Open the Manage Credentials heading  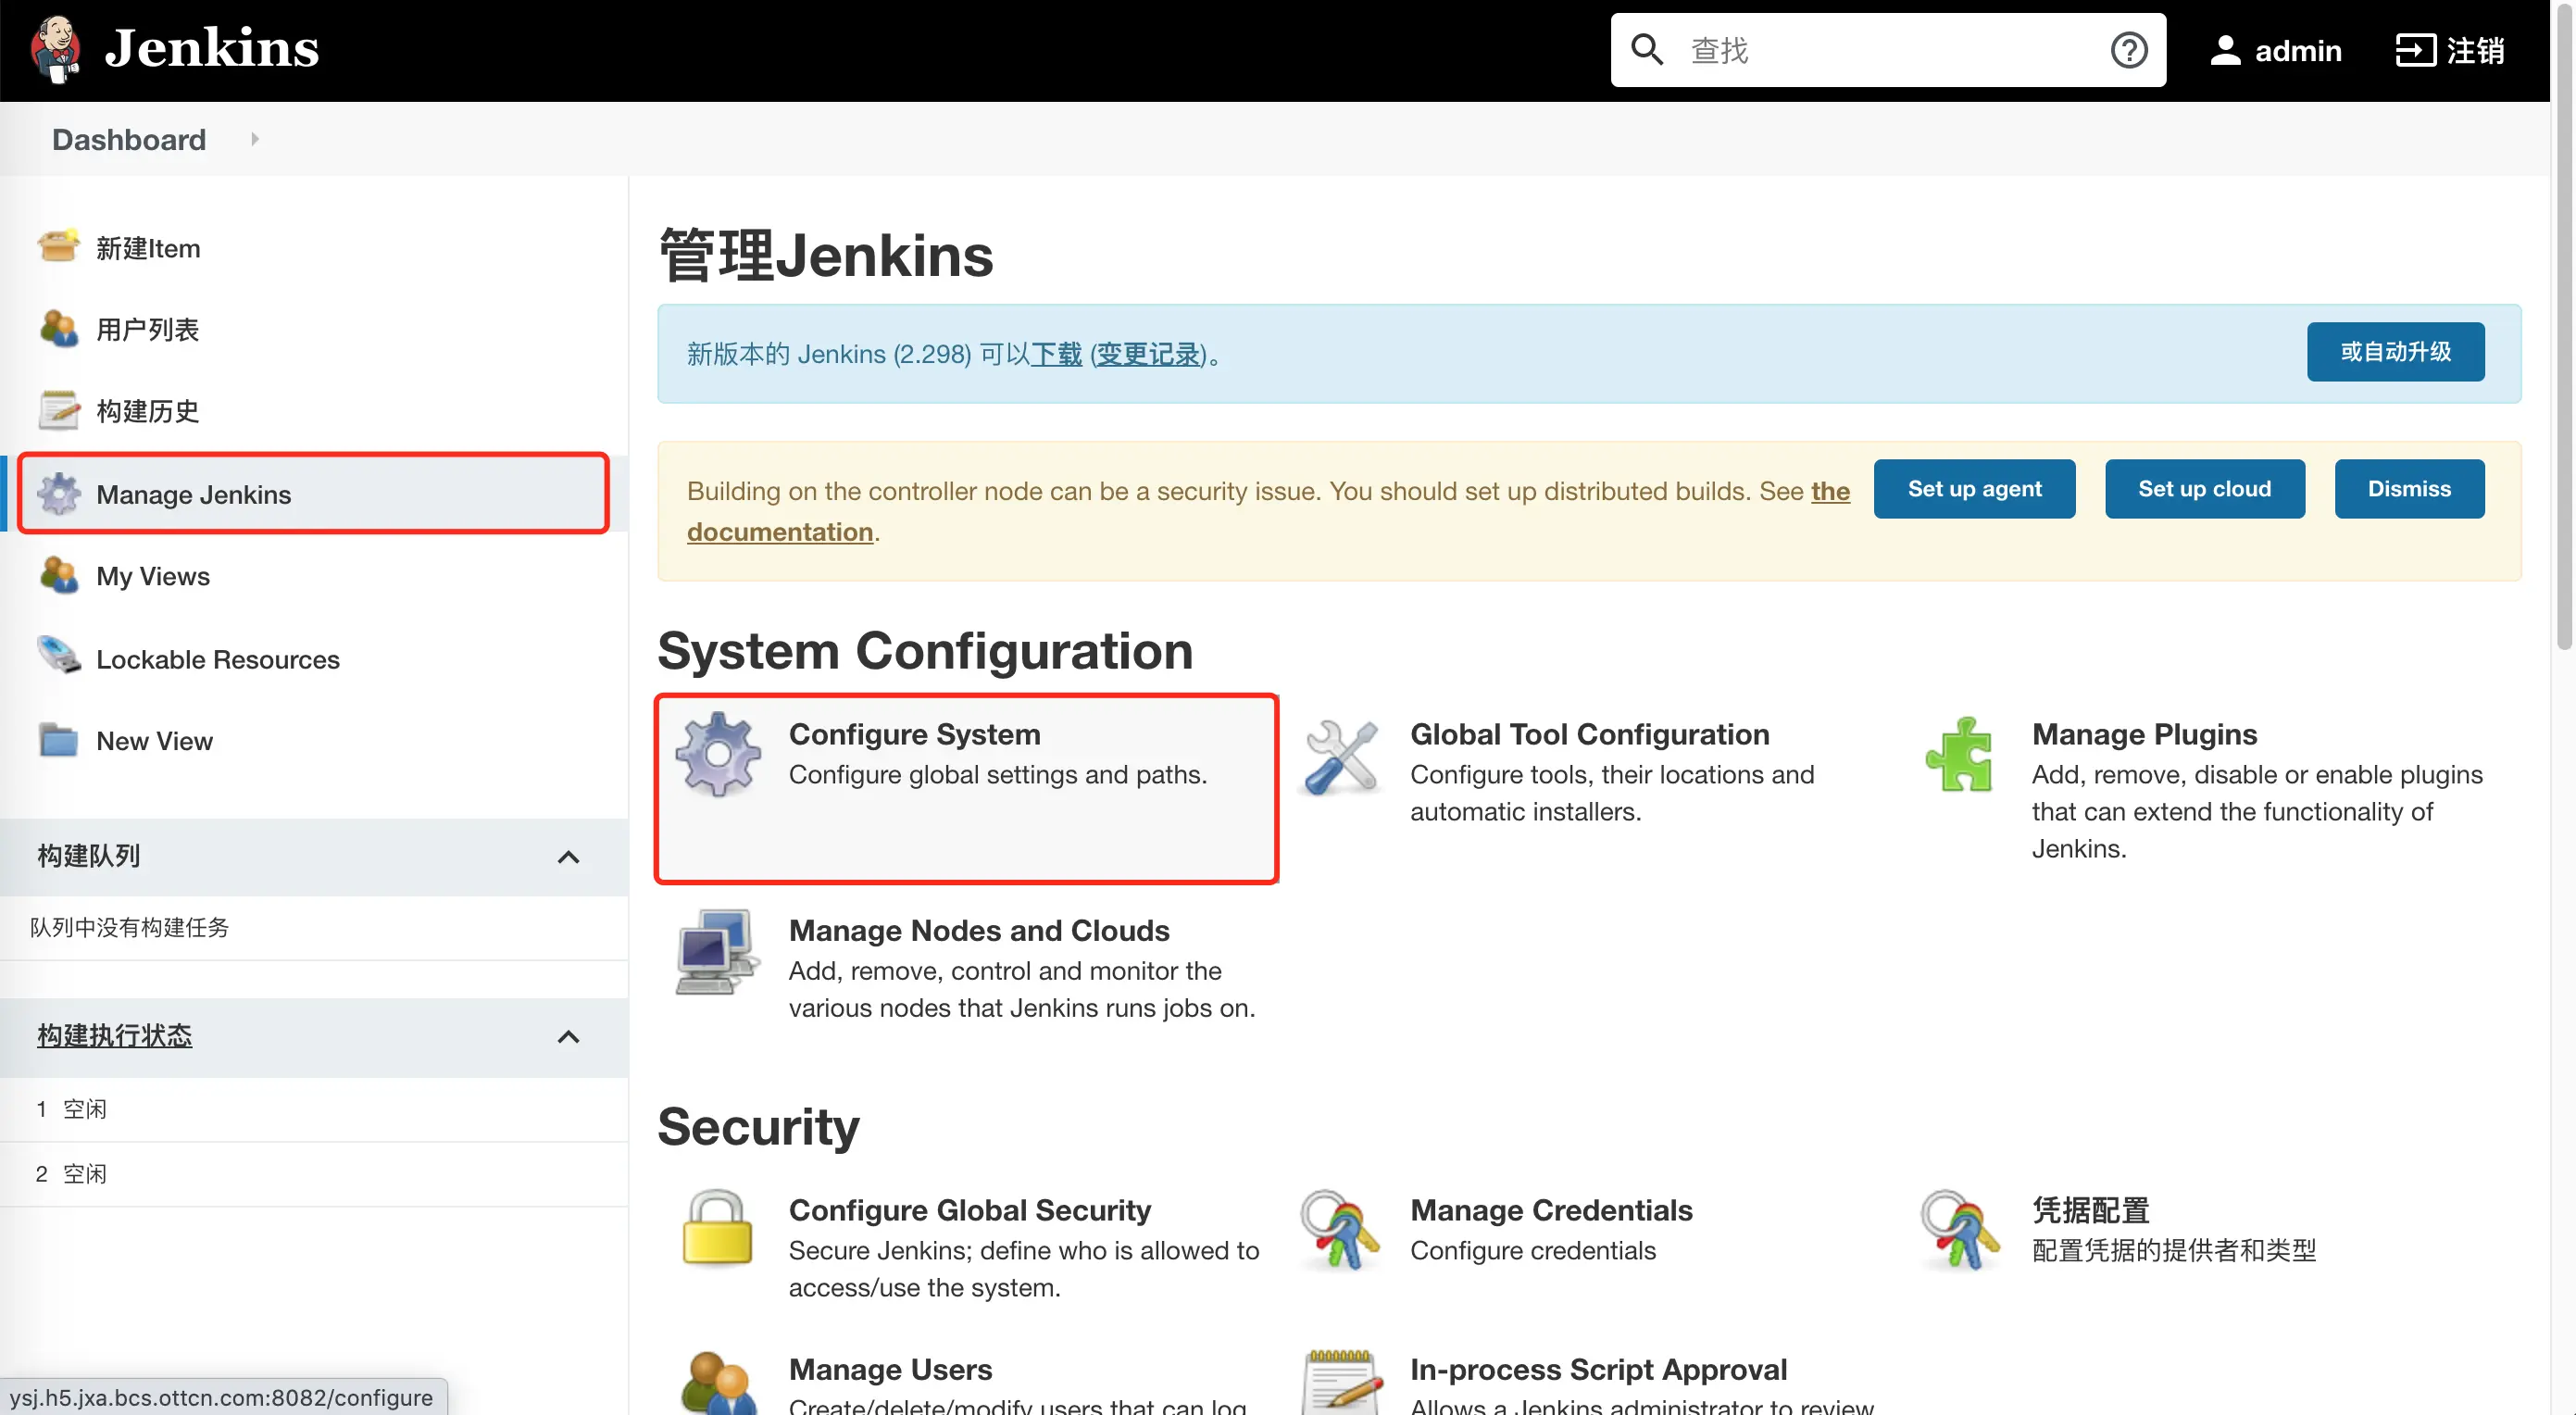(x=1551, y=1209)
